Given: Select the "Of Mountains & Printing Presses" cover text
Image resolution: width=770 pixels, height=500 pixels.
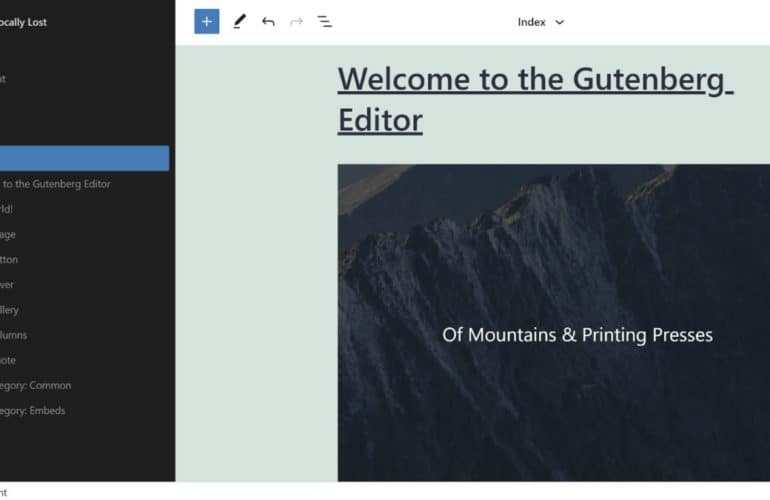Looking at the screenshot, I should coord(577,334).
